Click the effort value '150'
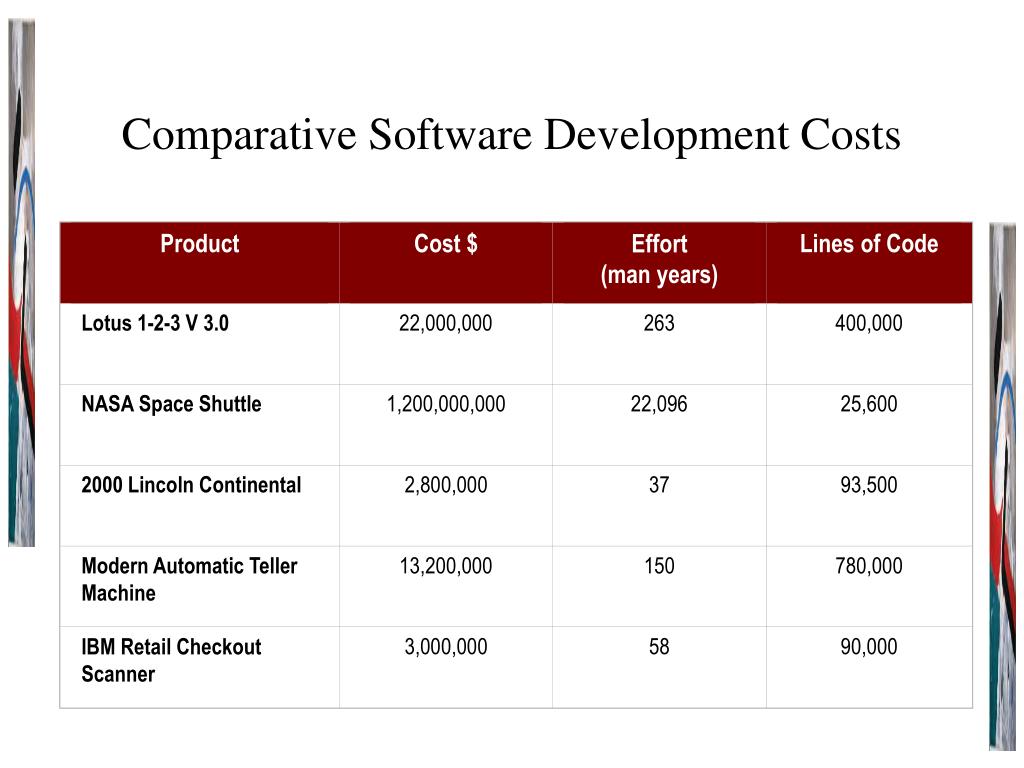 tap(659, 566)
